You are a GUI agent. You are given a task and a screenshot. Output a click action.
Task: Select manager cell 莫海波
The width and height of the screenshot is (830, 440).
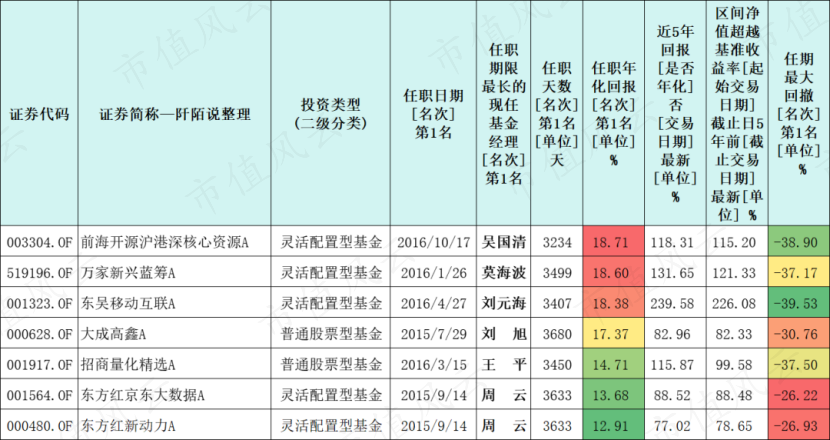point(503,272)
